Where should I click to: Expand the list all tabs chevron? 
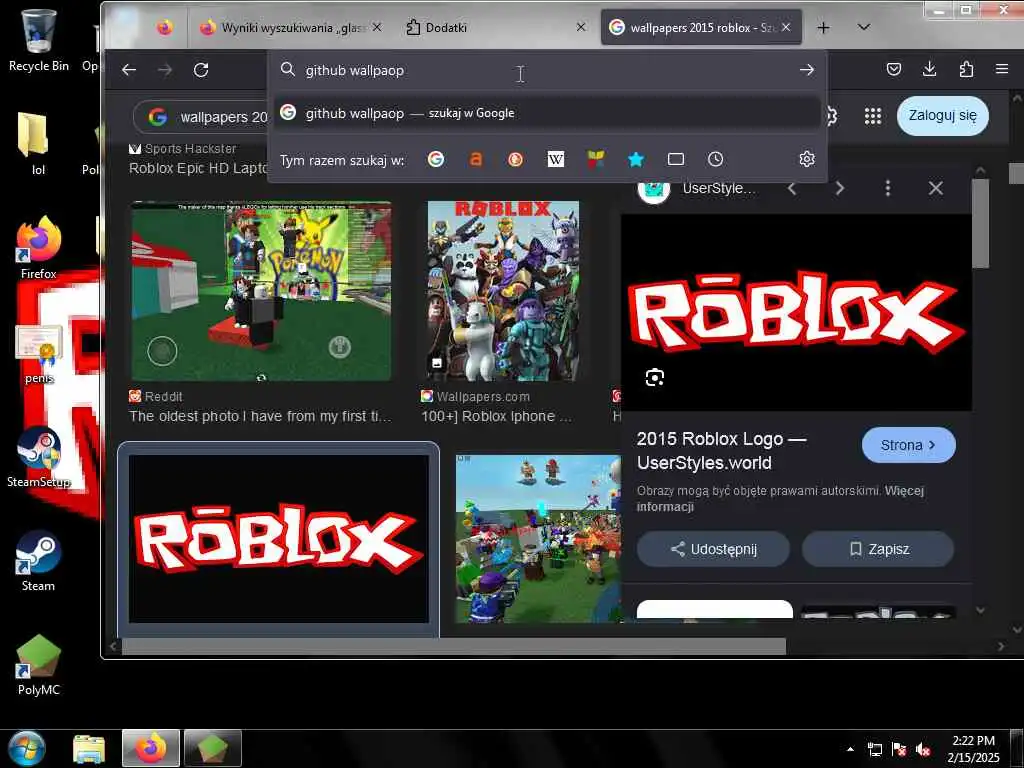pyautogui.click(x=863, y=27)
